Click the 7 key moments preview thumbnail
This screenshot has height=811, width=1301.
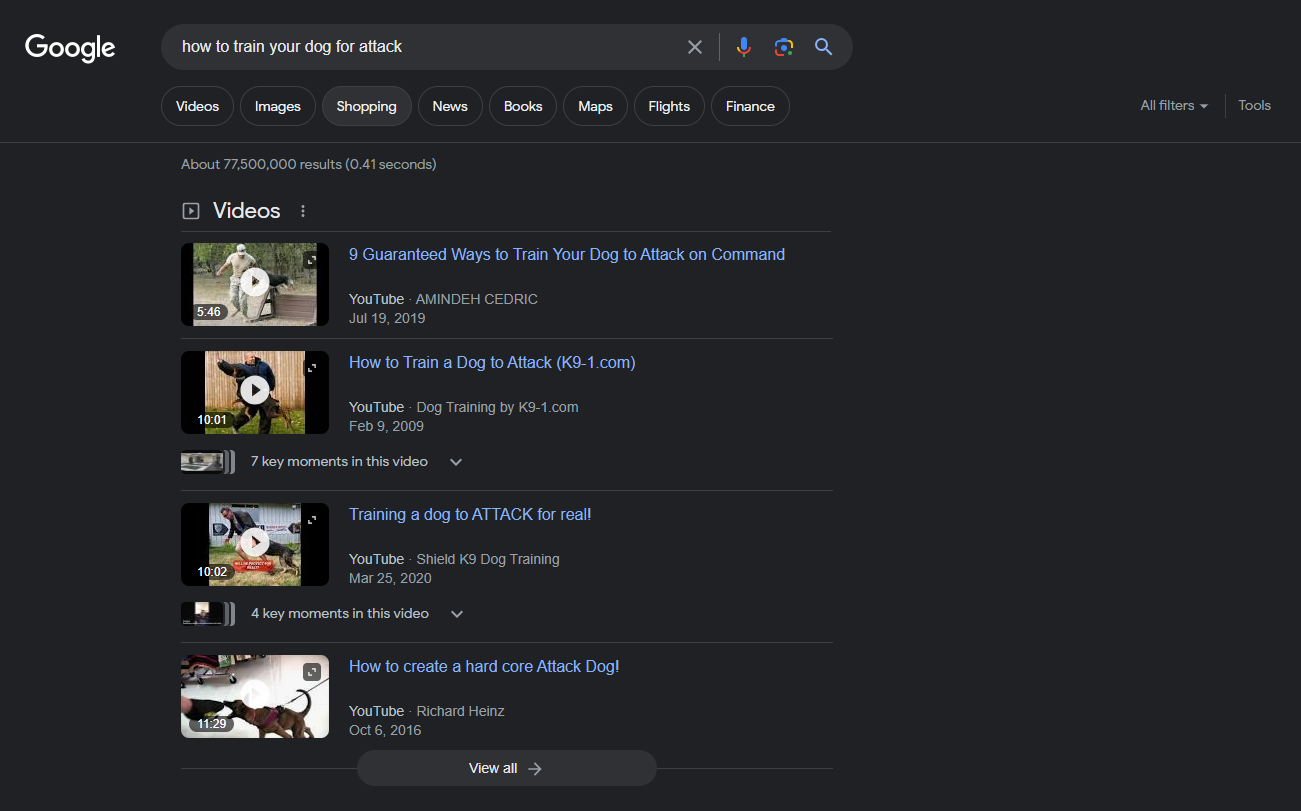coord(207,462)
